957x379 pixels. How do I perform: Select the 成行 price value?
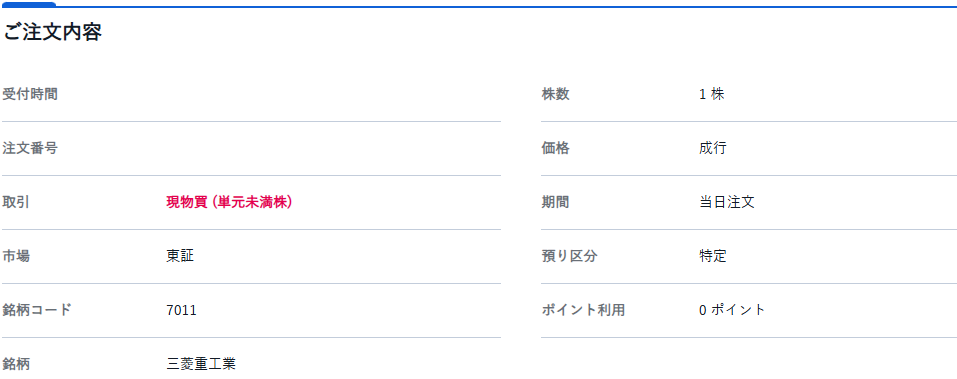coord(713,148)
